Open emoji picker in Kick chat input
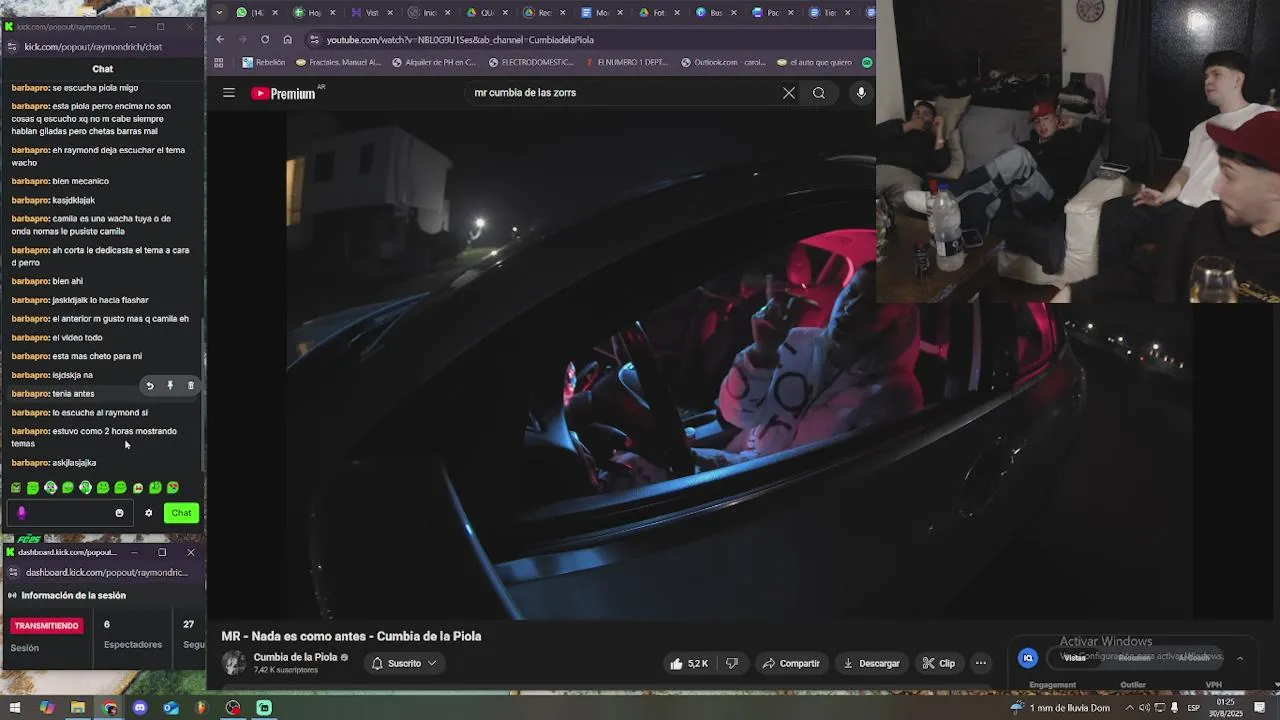Screen dimensions: 1280x720 pos(119,513)
